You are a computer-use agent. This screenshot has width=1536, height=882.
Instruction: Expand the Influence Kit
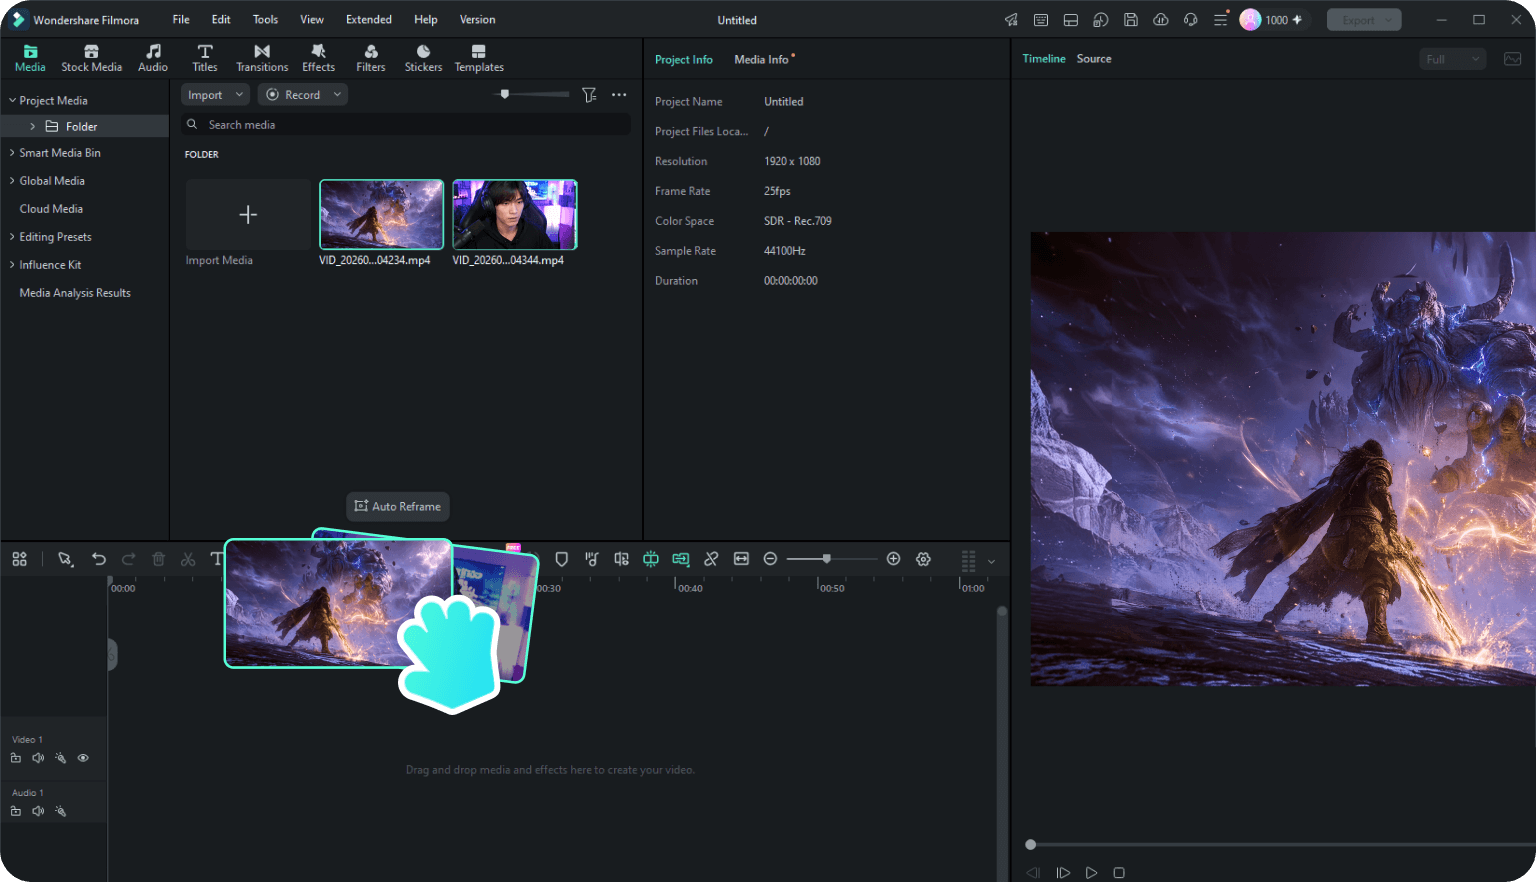click(x=12, y=265)
